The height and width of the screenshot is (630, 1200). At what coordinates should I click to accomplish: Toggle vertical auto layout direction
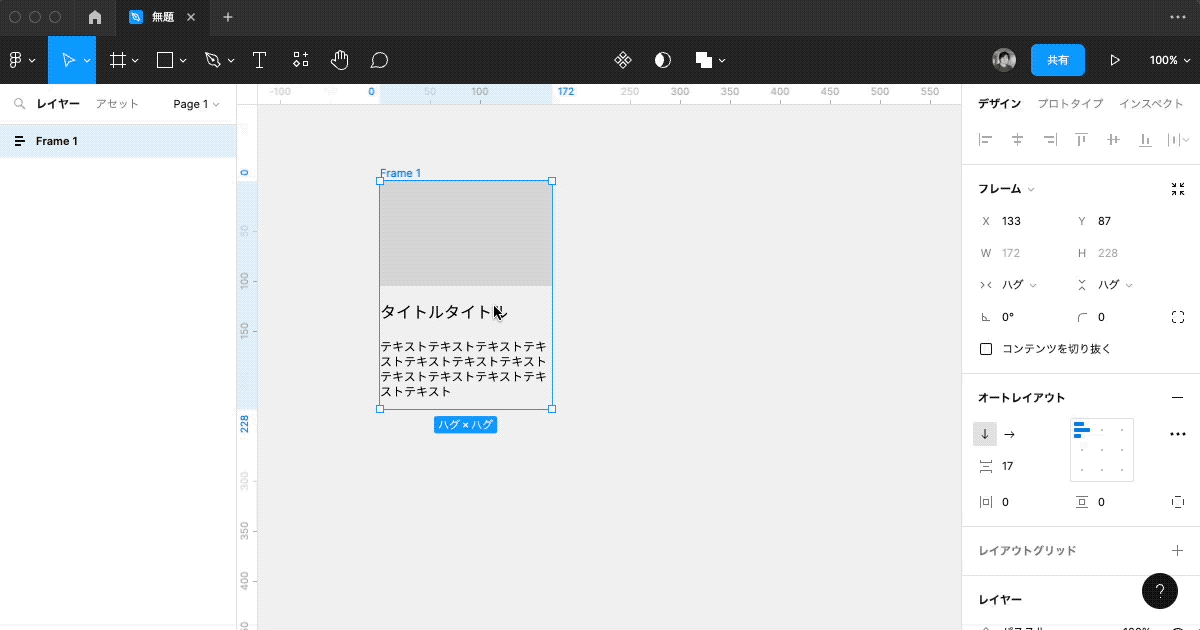(985, 434)
